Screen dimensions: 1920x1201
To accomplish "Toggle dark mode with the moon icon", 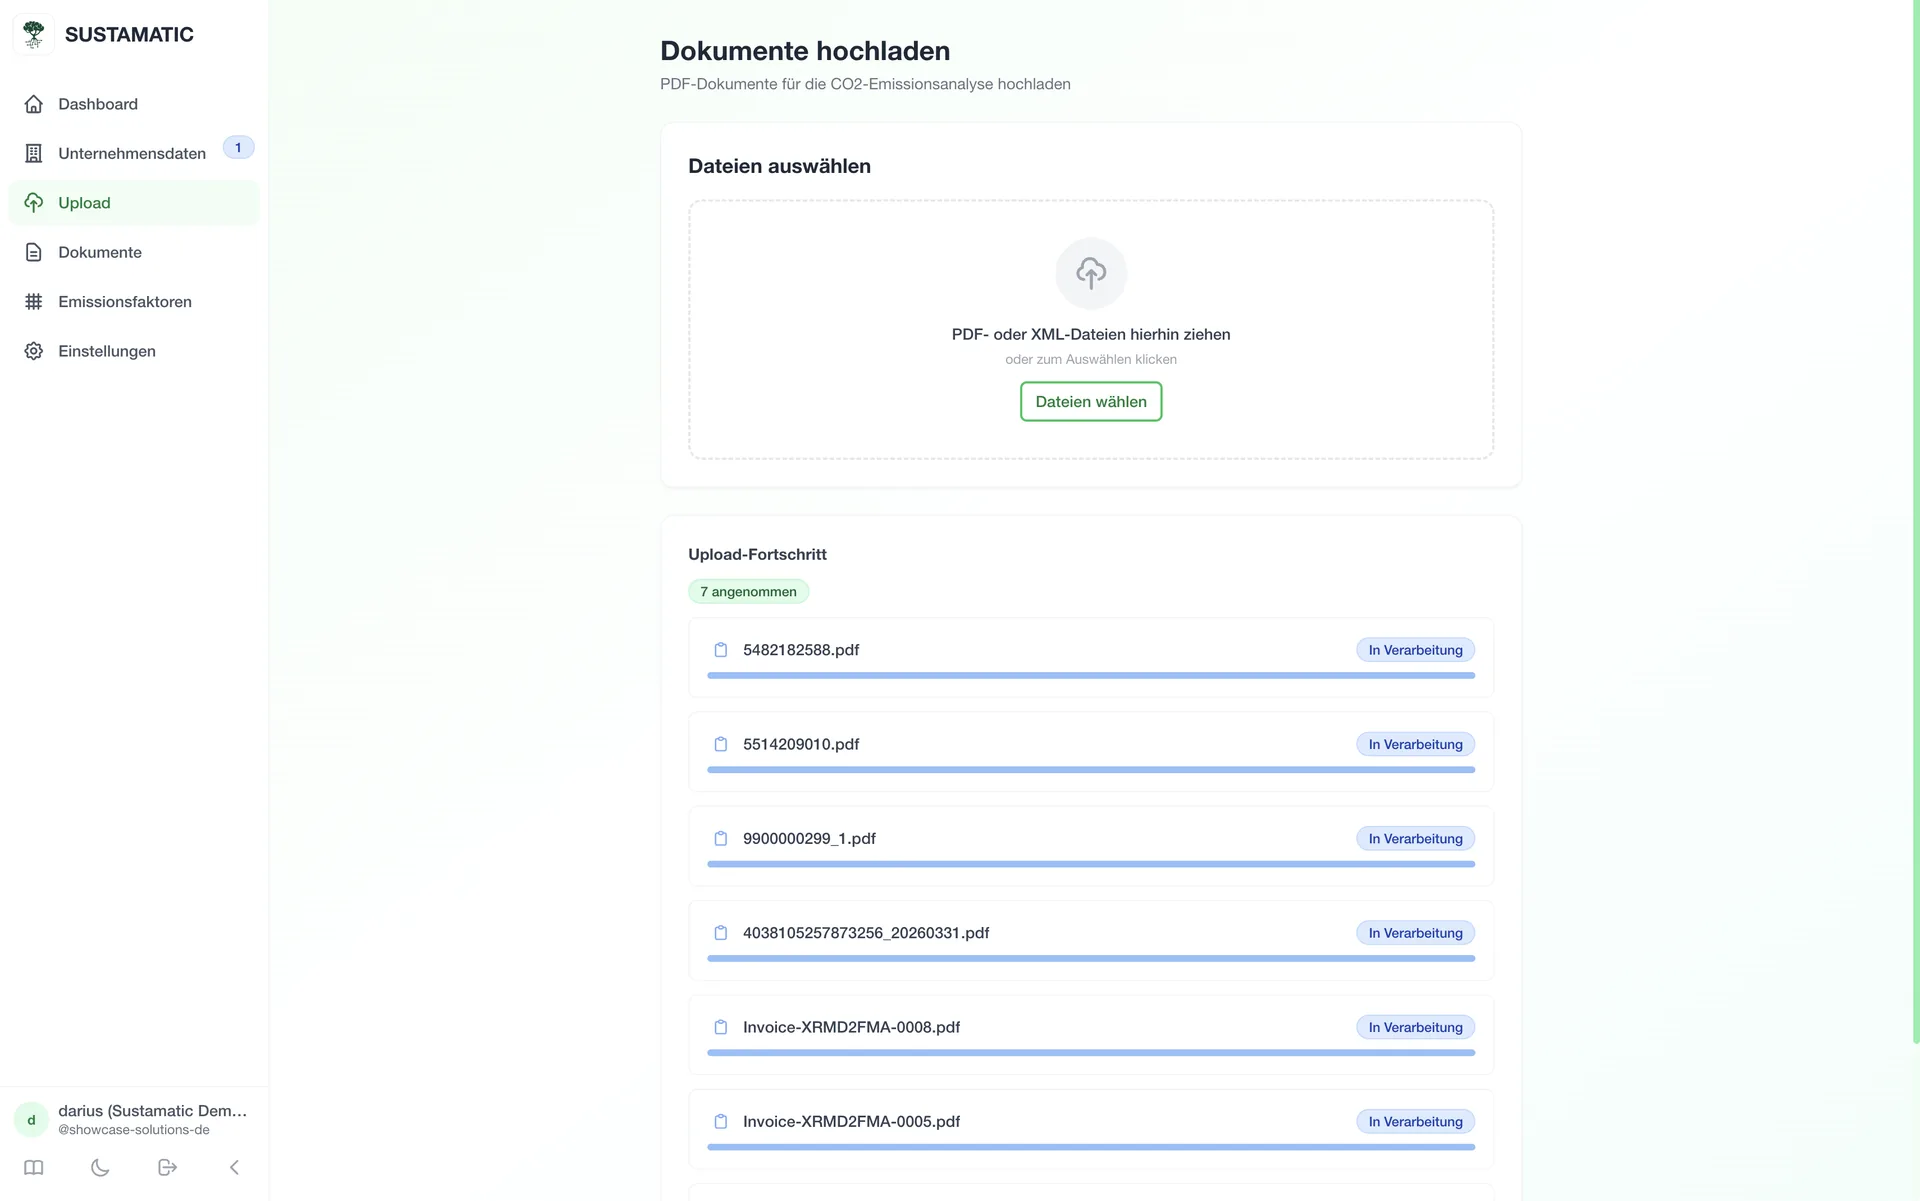I will 100,1167.
